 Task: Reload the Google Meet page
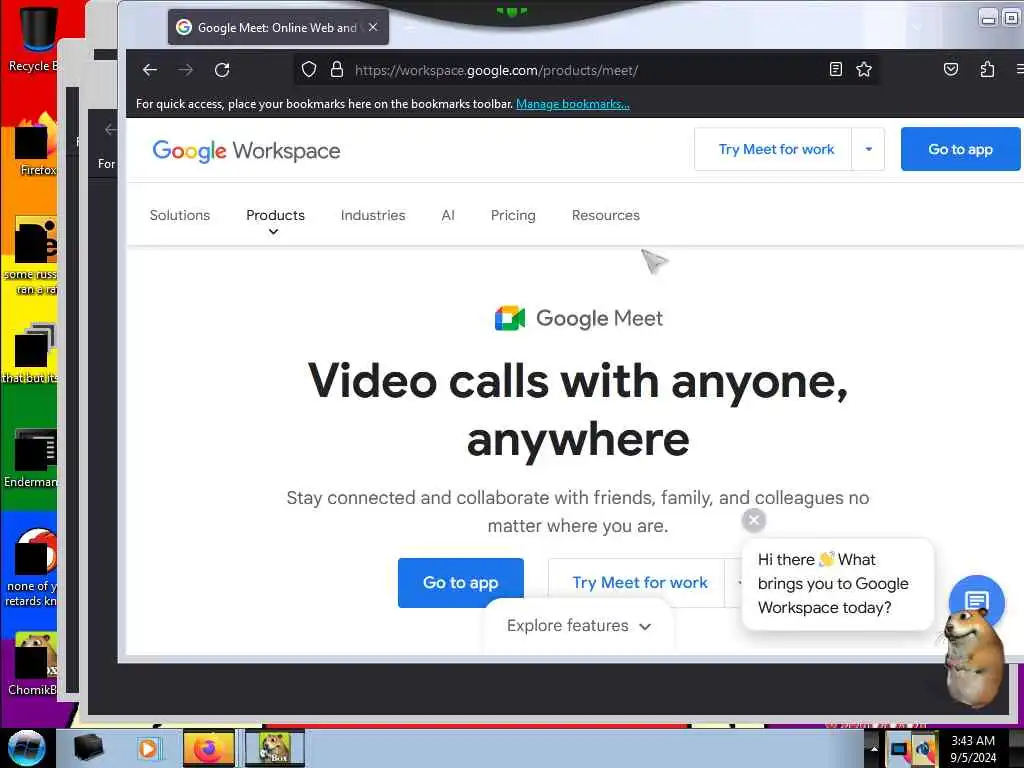point(222,70)
